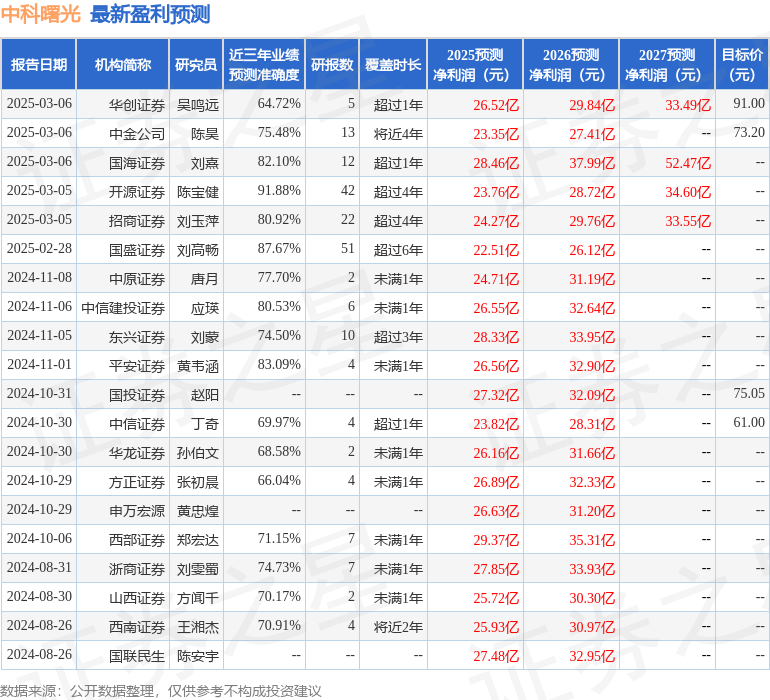Click the 目标价 column header
The height and width of the screenshot is (700, 770).
tap(742, 64)
